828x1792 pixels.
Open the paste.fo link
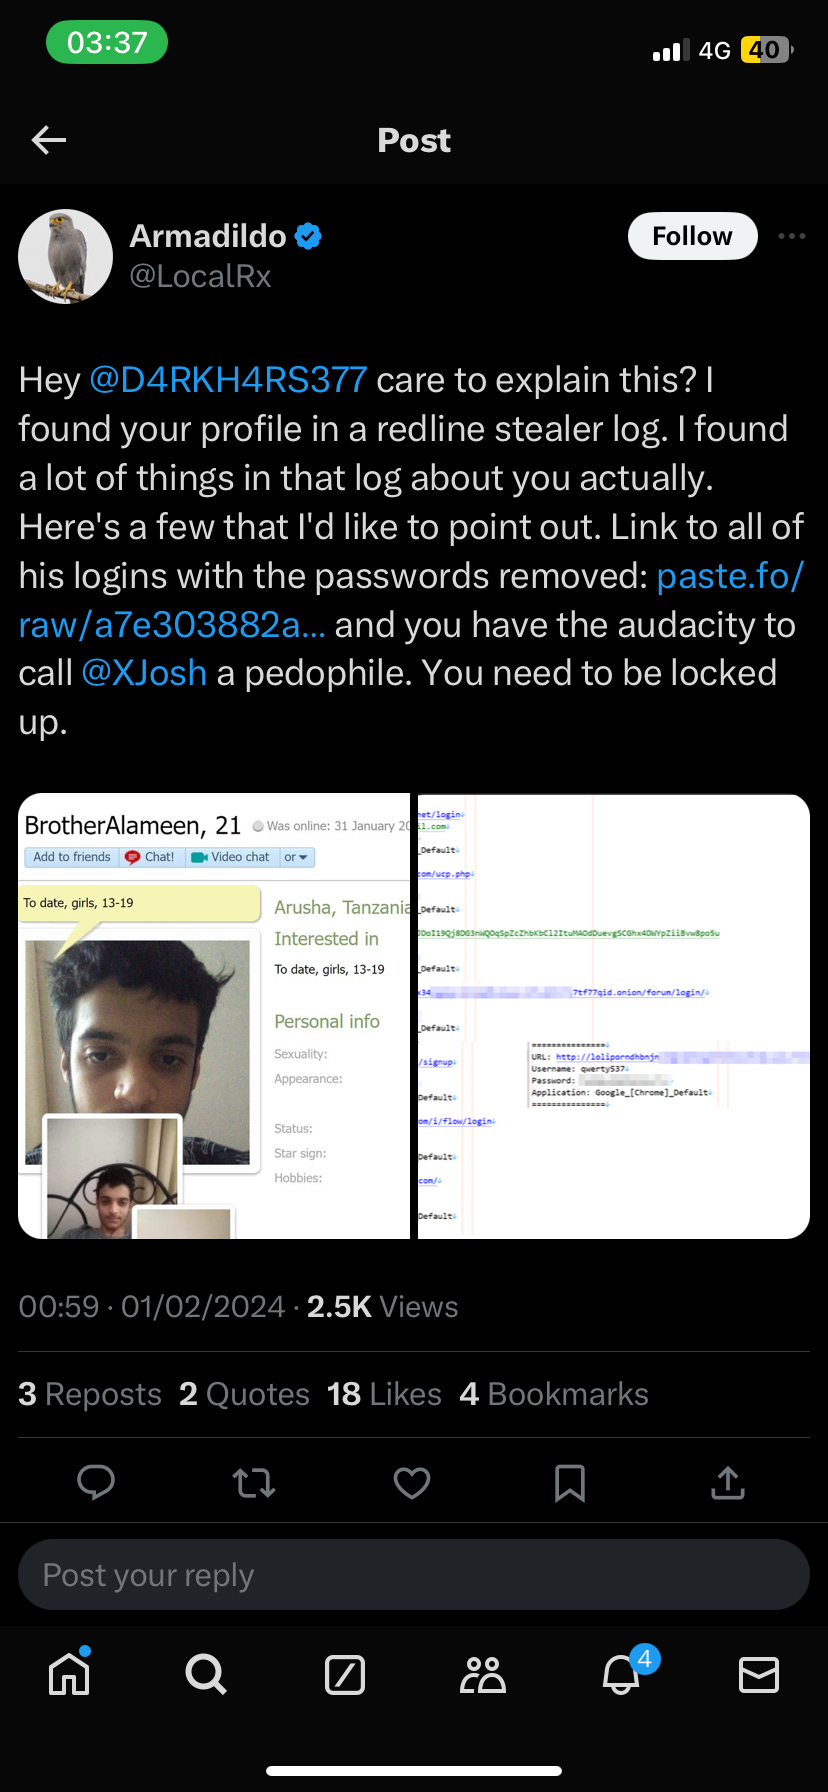(411, 600)
